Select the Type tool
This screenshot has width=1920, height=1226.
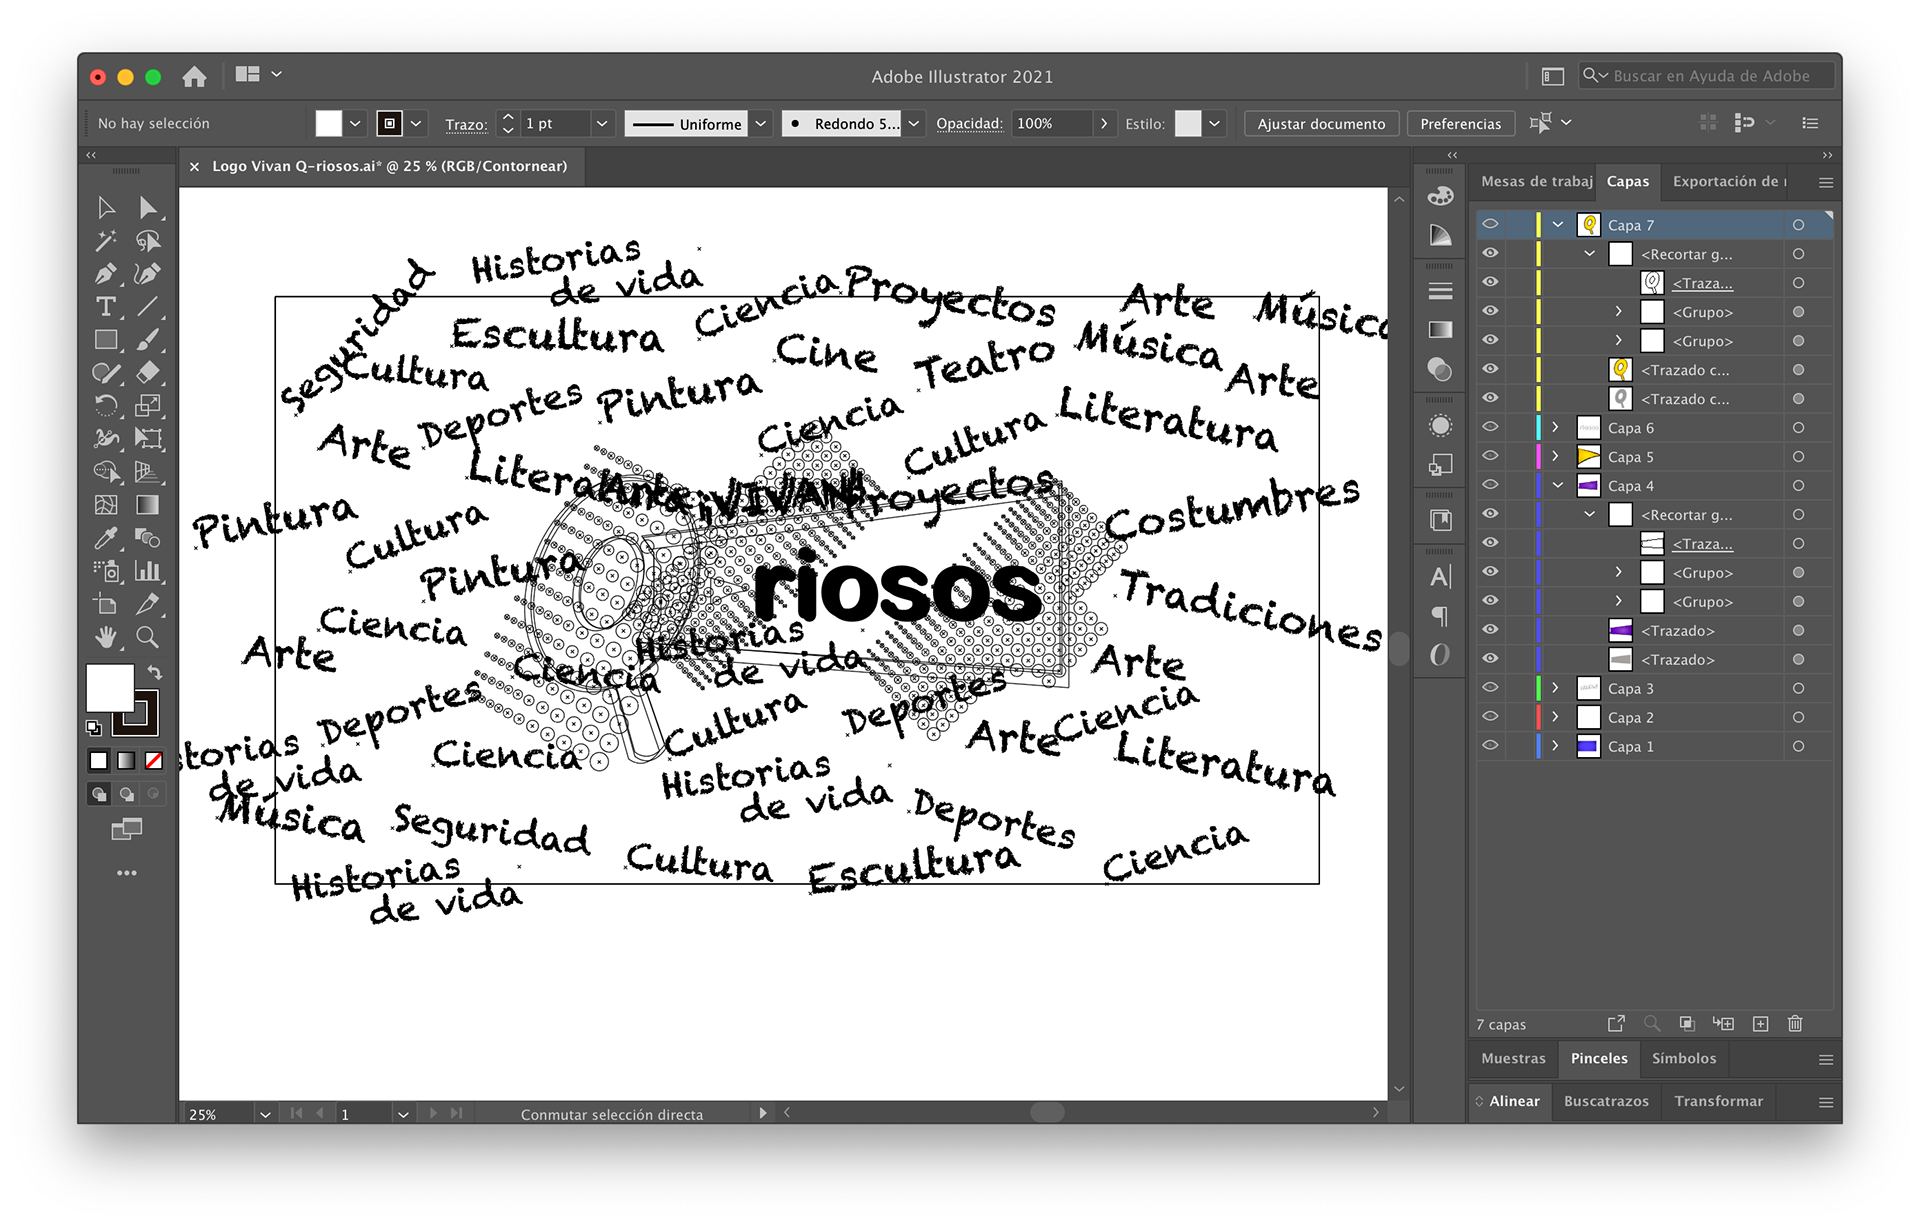click(x=105, y=307)
